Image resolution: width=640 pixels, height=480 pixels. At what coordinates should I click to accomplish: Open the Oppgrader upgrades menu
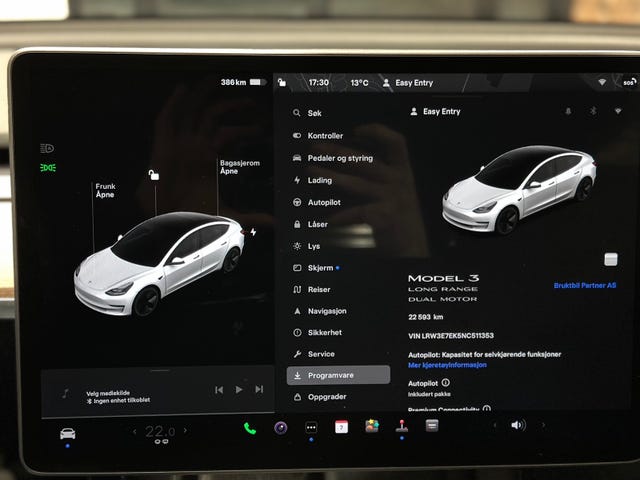[x=320, y=397]
